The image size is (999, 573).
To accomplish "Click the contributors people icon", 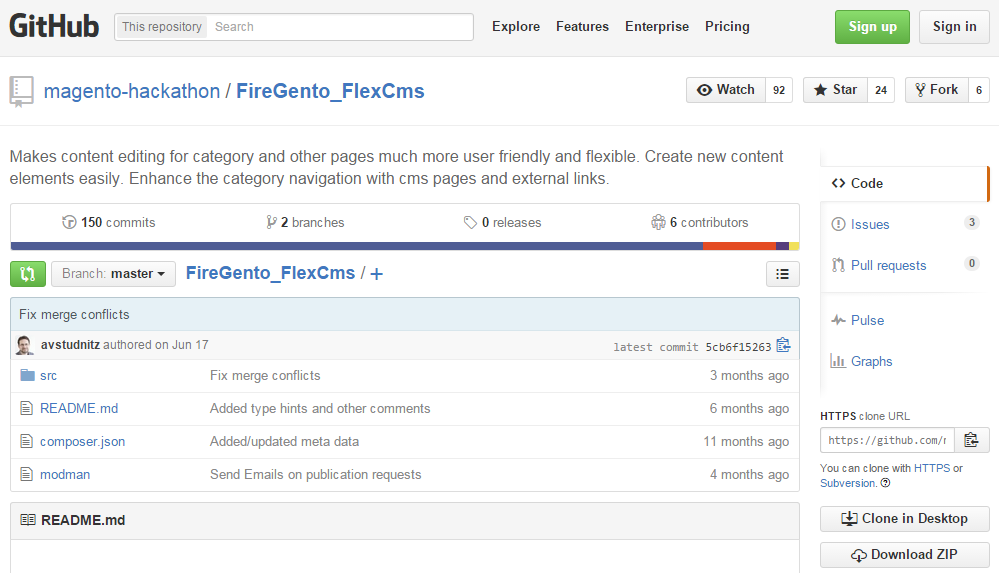I will pos(658,222).
